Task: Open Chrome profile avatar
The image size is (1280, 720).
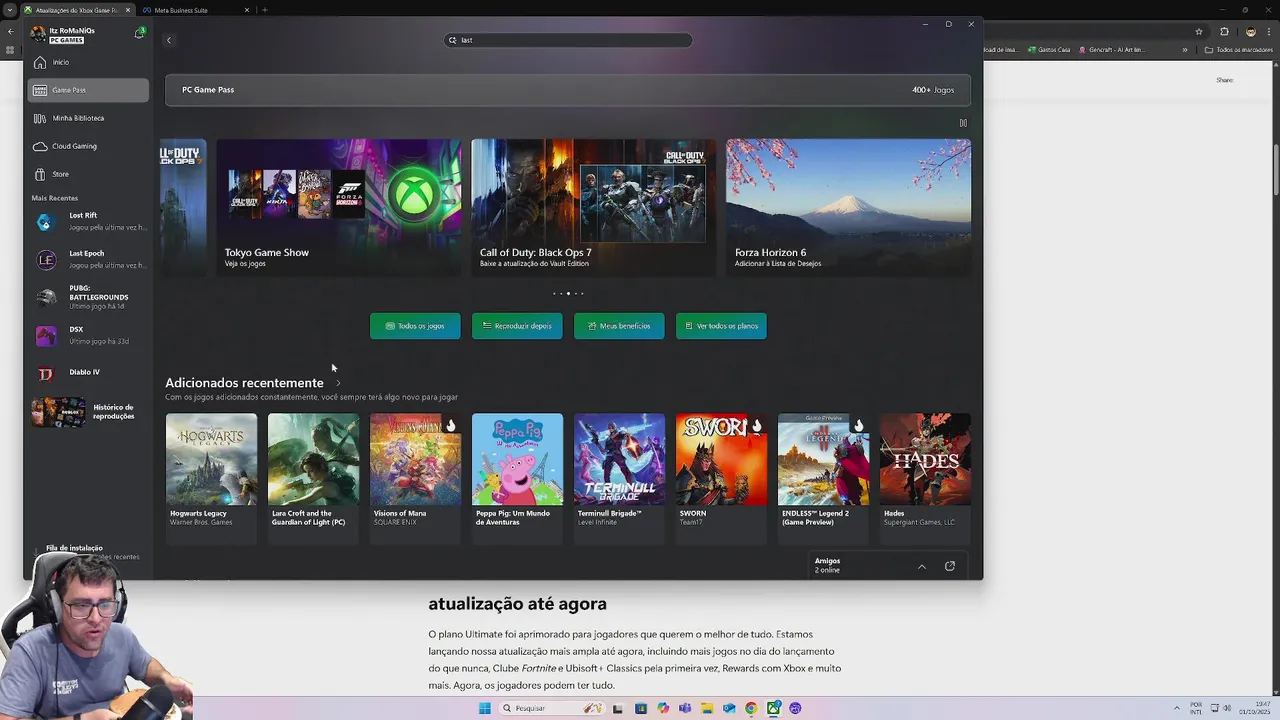Action: click(x=1250, y=32)
